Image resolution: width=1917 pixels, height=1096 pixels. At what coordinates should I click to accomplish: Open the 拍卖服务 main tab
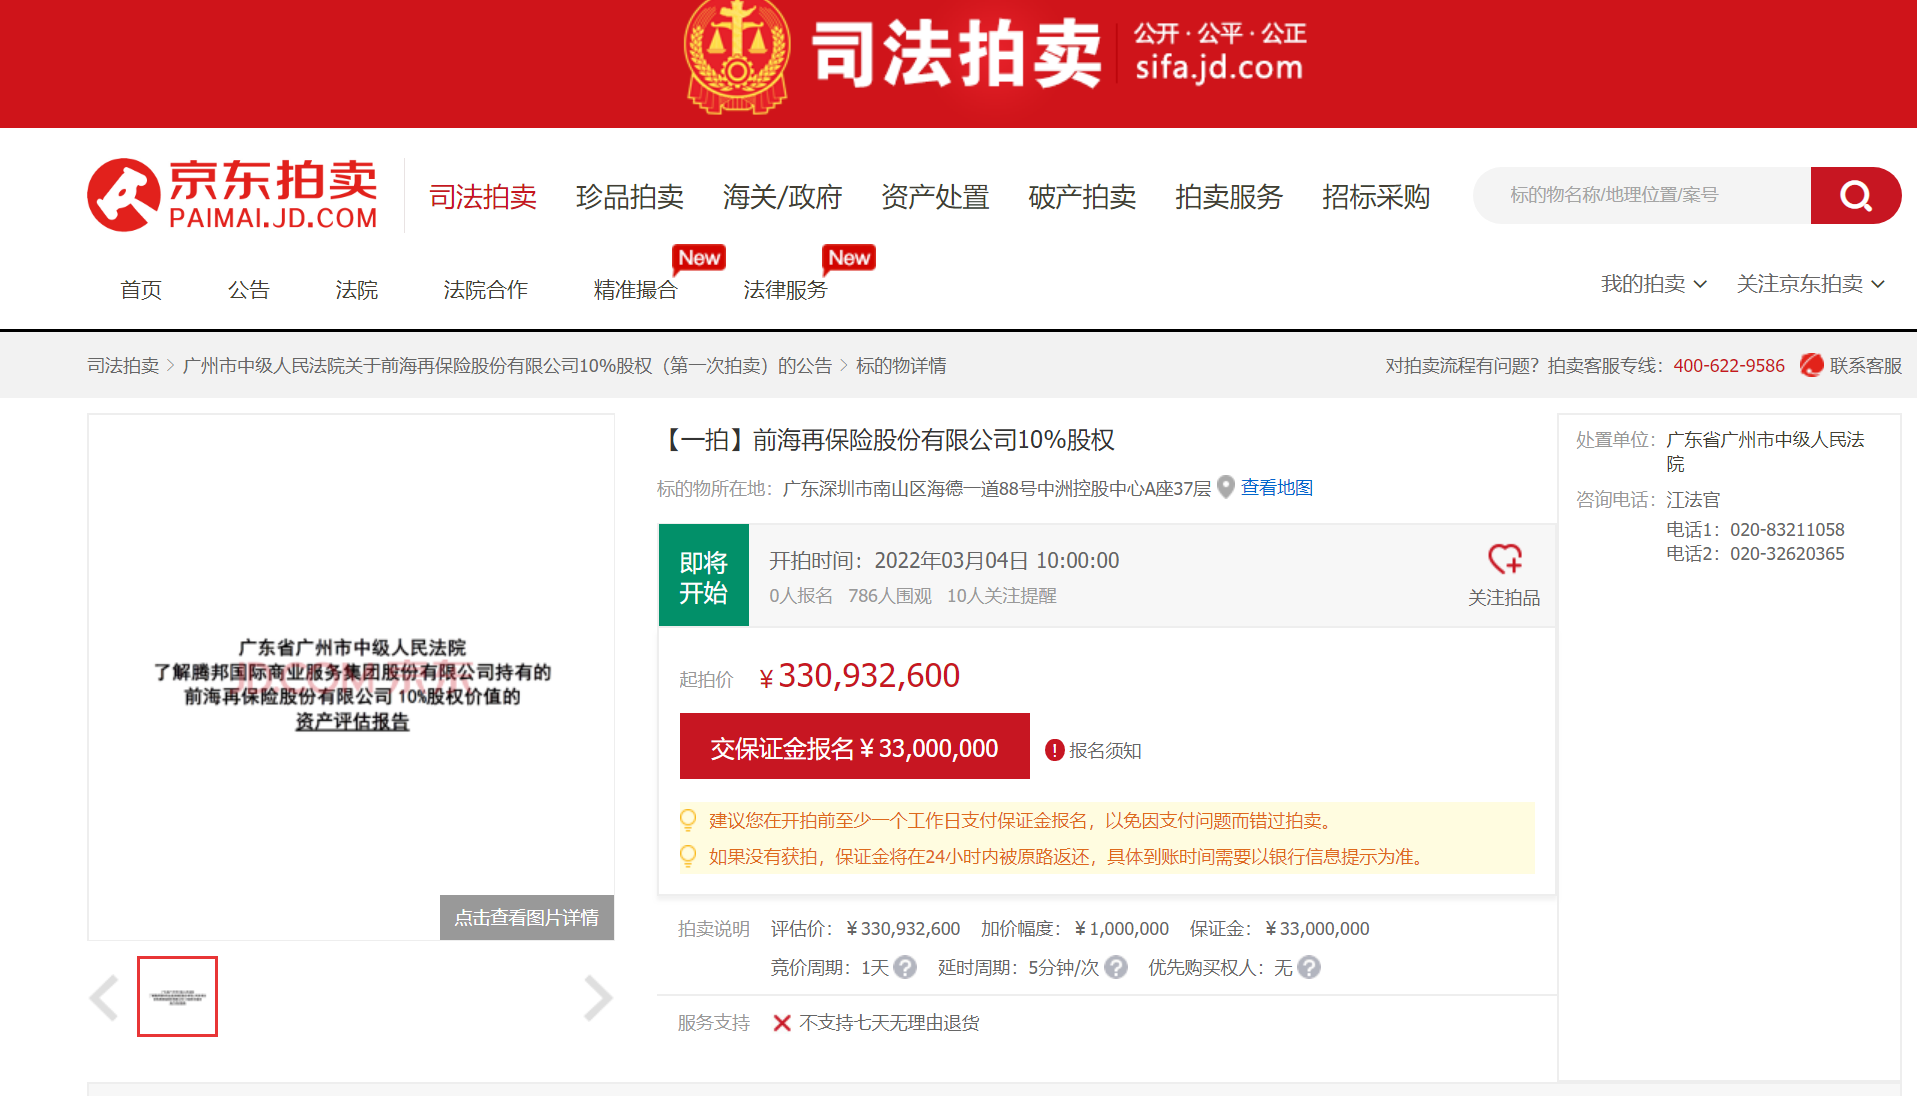pyautogui.click(x=1229, y=197)
